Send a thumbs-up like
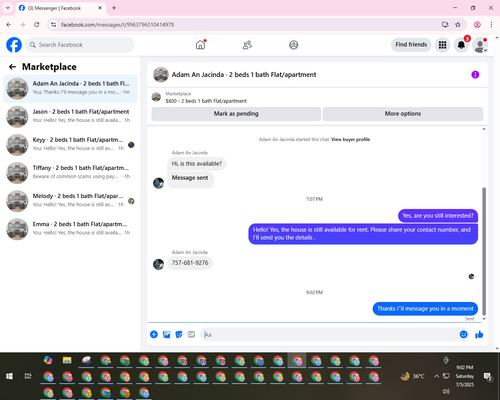The height and width of the screenshot is (400, 500). pos(479,334)
